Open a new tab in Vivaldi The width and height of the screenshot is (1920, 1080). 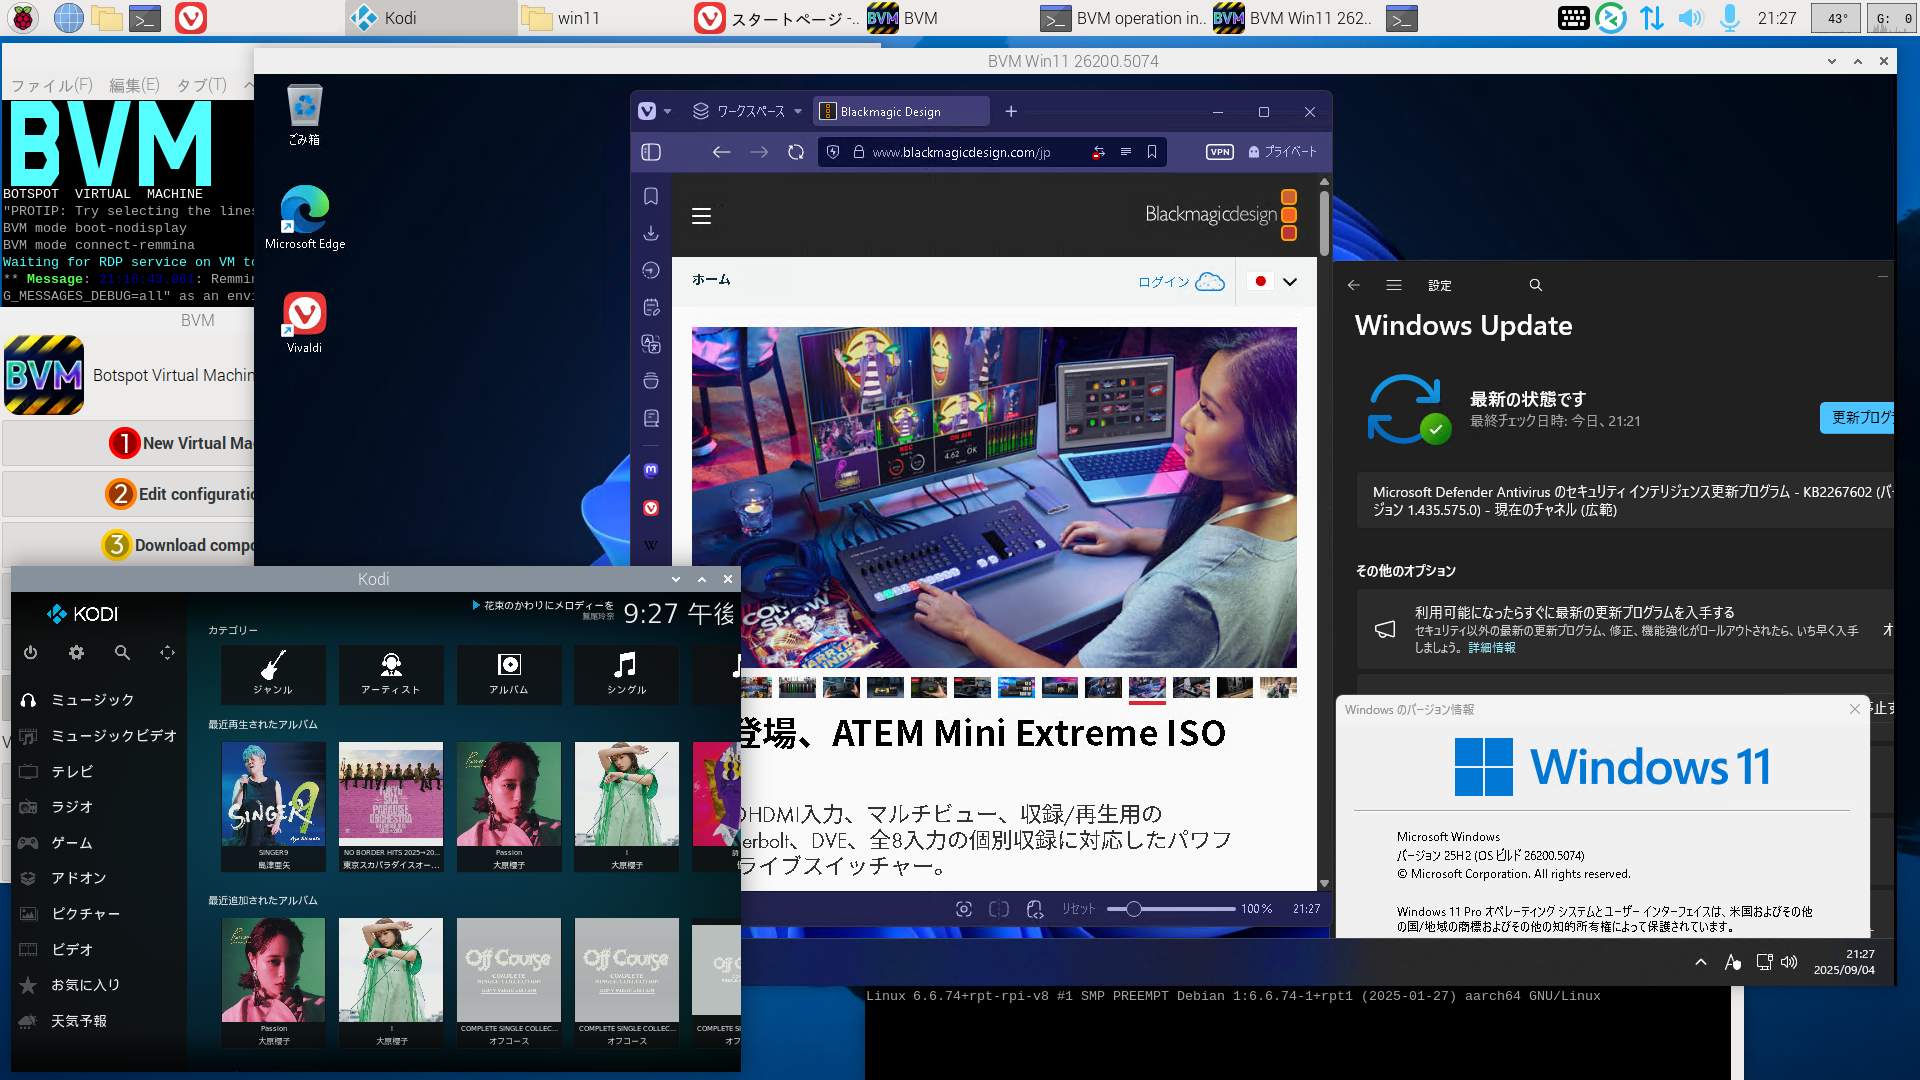click(1011, 111)
